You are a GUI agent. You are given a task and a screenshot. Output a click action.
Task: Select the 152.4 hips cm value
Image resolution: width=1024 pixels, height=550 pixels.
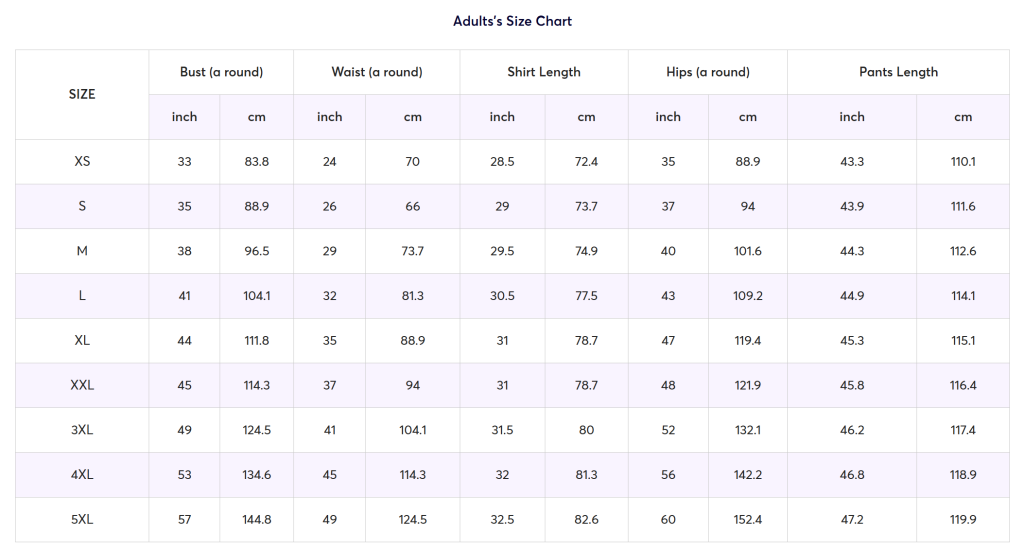tap(748, 520)
